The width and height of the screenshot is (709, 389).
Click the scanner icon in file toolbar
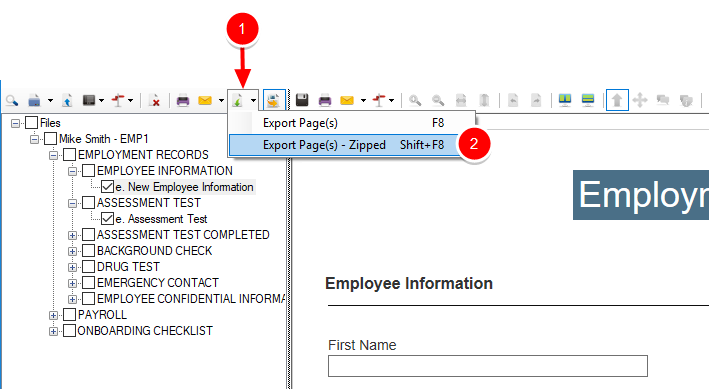tap(34, 100)
